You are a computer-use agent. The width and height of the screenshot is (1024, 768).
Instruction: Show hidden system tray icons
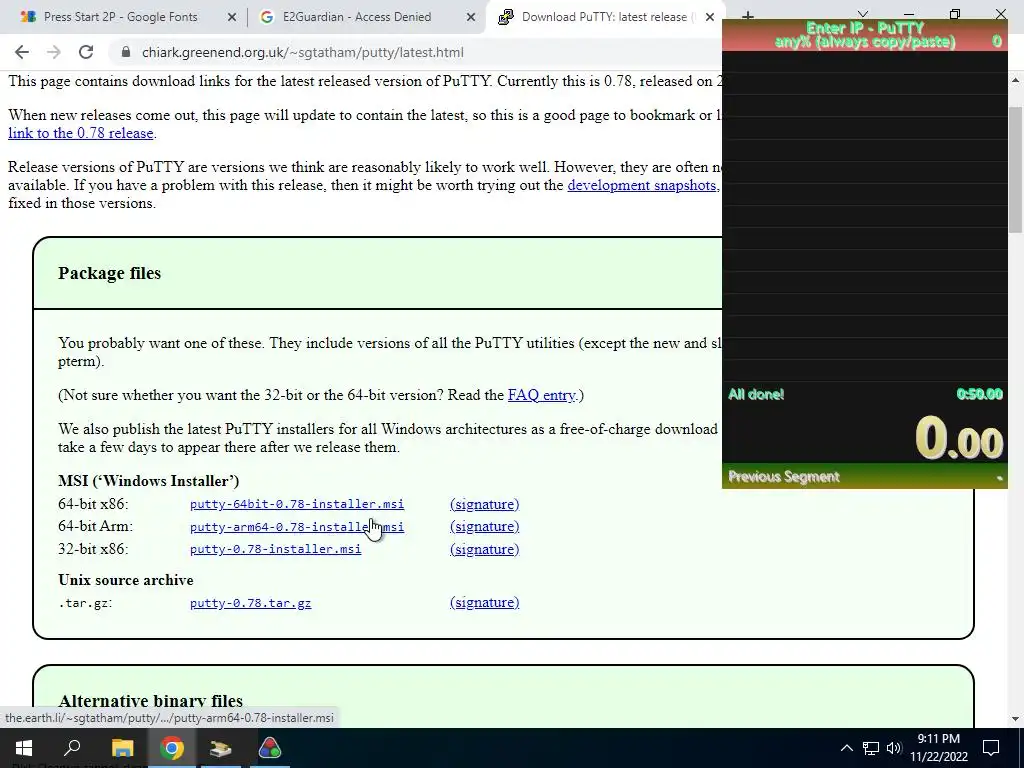pyautogui.click(x=846, y=748)
